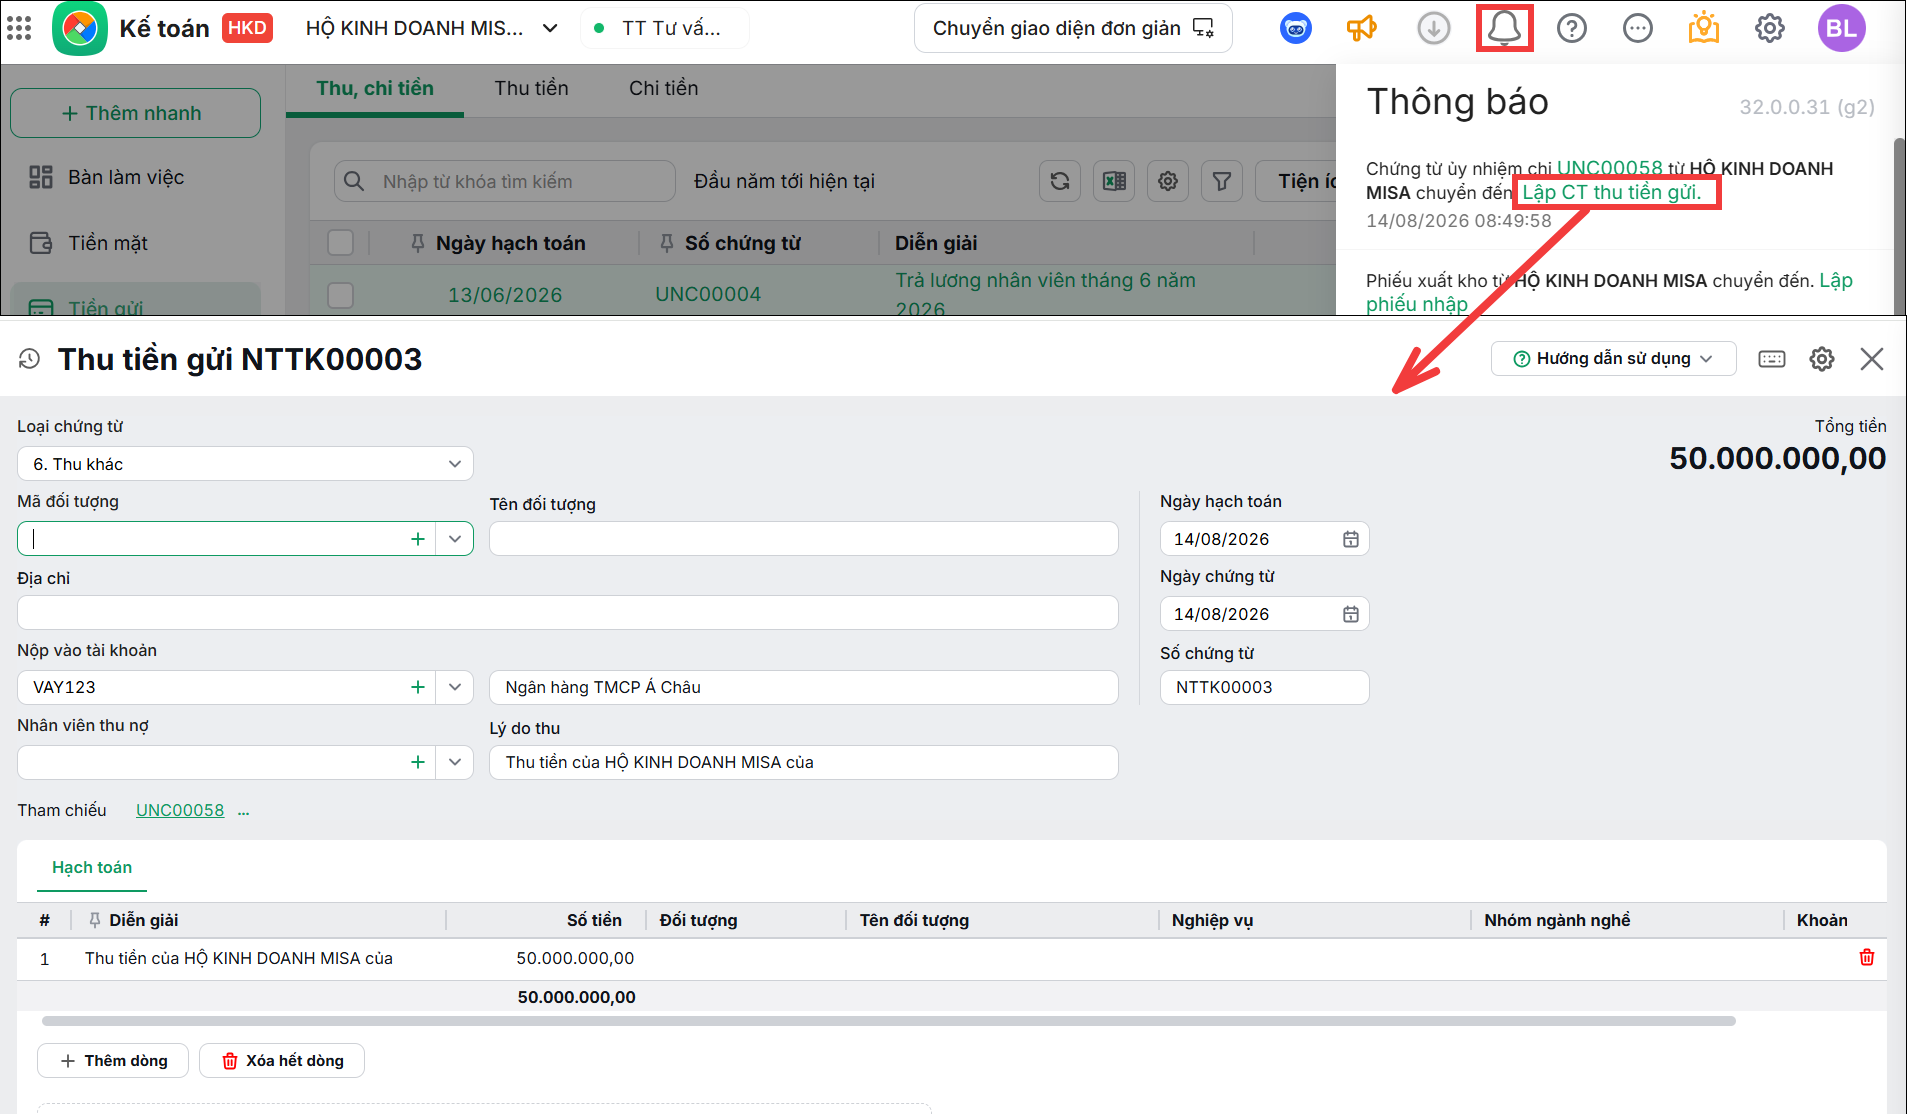Export list to Excel icon

click(x=1114, y=181)
